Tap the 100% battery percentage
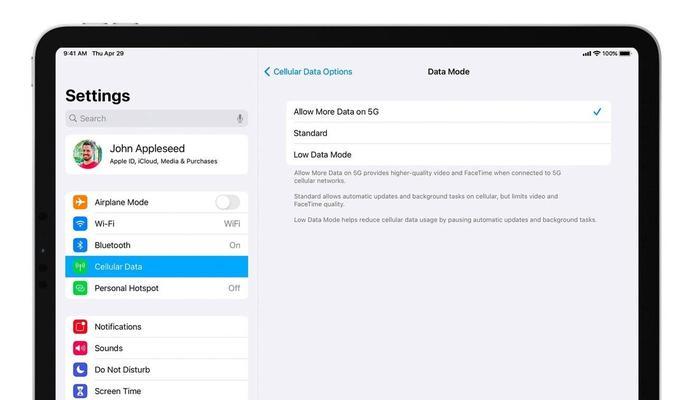Image resolution: width=693 pixels, height=400 pixels. (x=609, y=53)
